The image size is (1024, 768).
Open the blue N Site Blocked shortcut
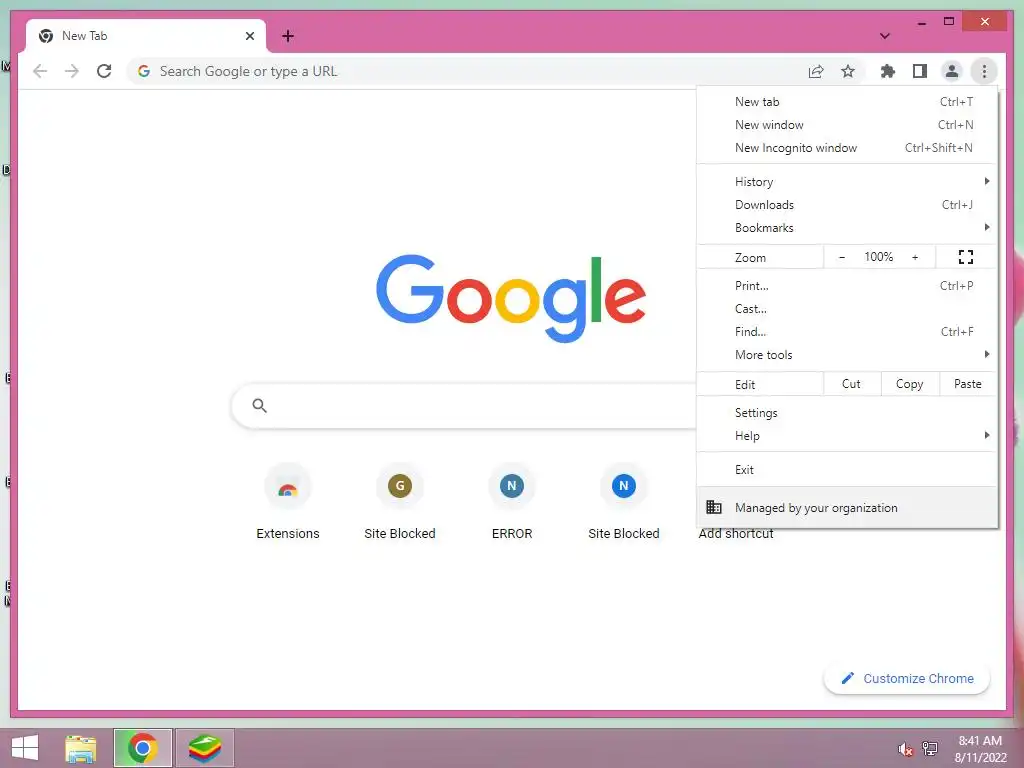tap(624, 501)
